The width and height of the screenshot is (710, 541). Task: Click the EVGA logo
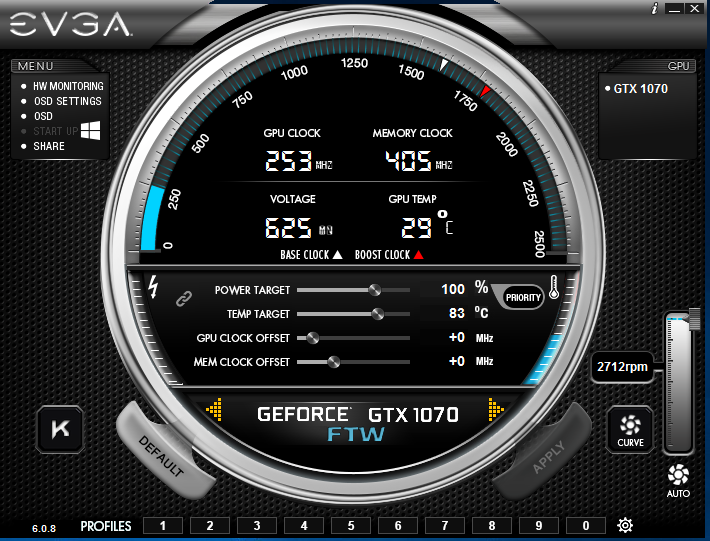(71, 24)
